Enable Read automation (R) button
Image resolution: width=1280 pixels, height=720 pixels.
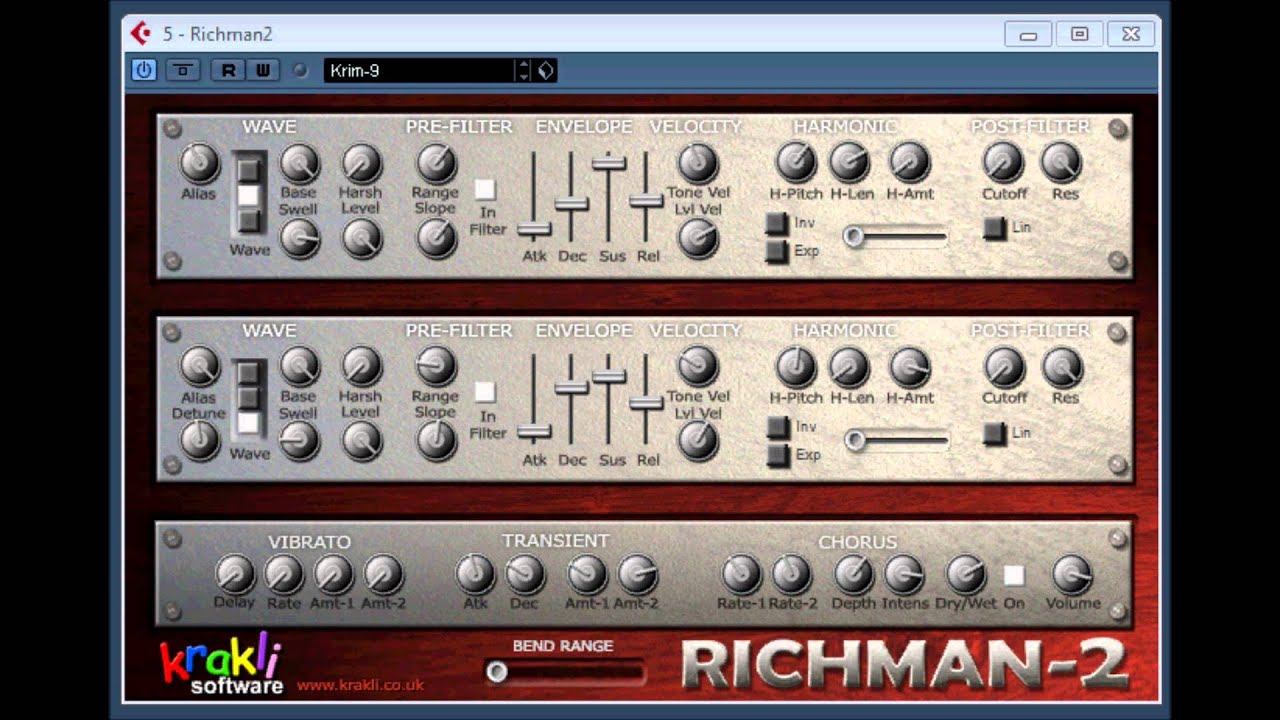pyautogui.click(x=229, y=70)
